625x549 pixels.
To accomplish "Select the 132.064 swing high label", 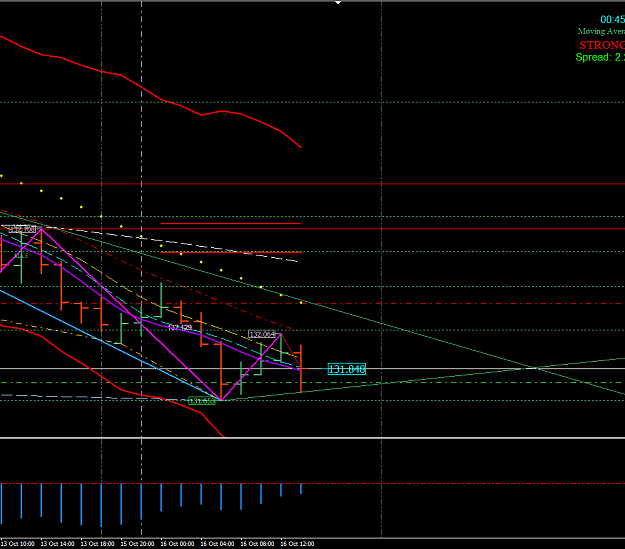I will pyautogui.click(x=262, y=334).
